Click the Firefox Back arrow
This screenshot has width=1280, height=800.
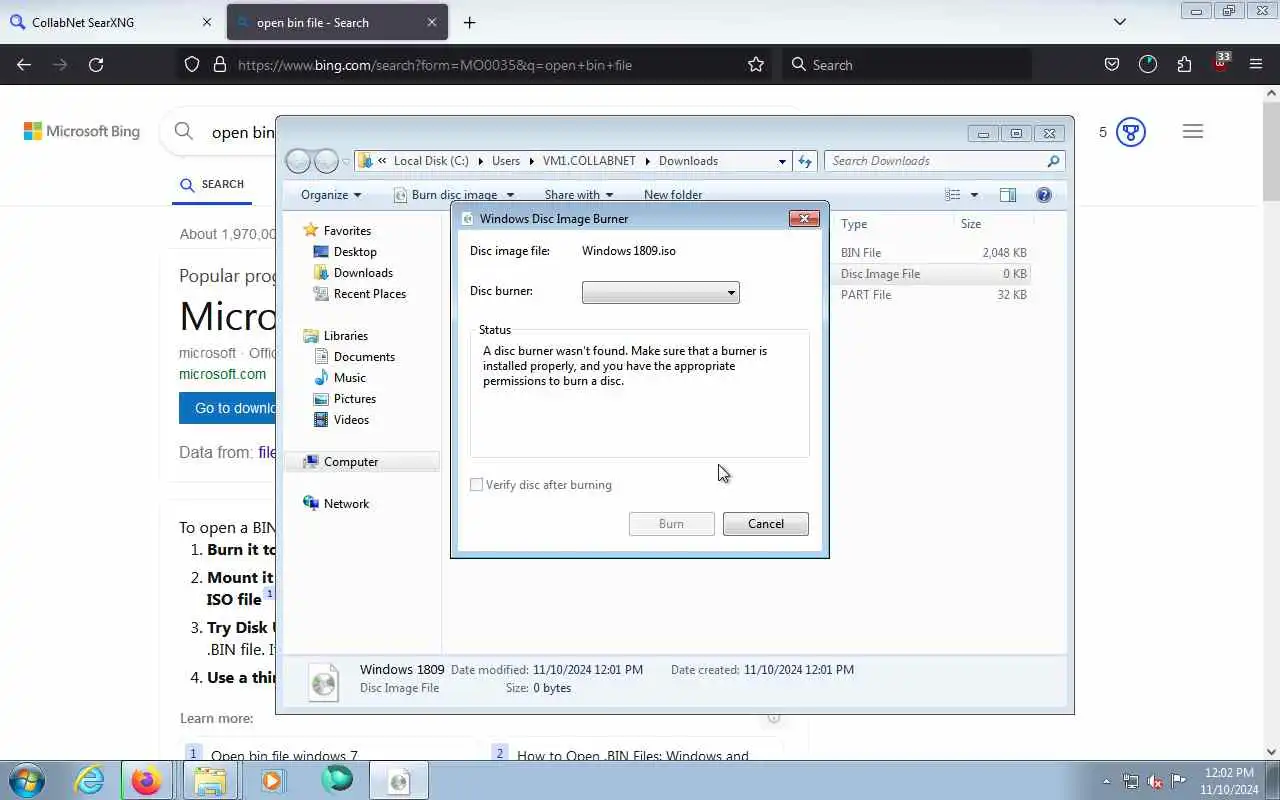[x=24, y=64]
